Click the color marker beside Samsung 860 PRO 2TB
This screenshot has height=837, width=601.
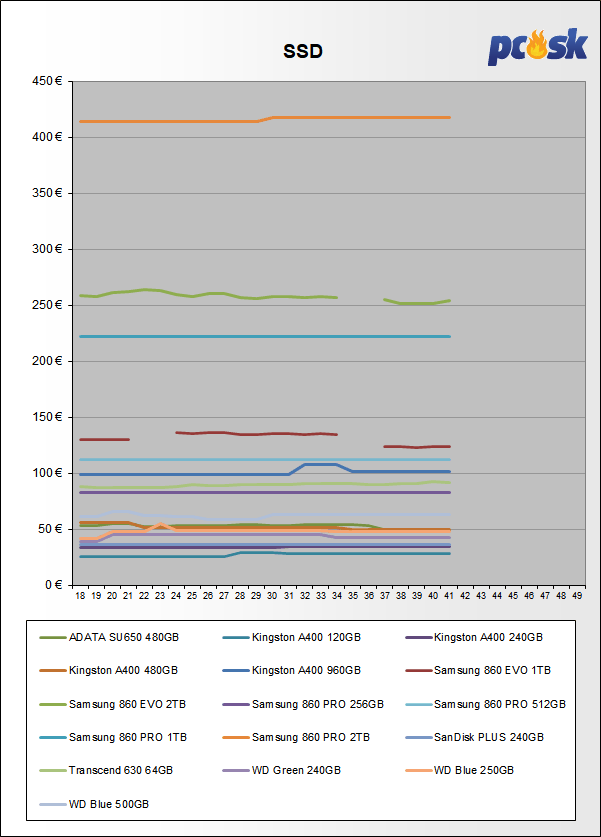[x=235, y=738]
